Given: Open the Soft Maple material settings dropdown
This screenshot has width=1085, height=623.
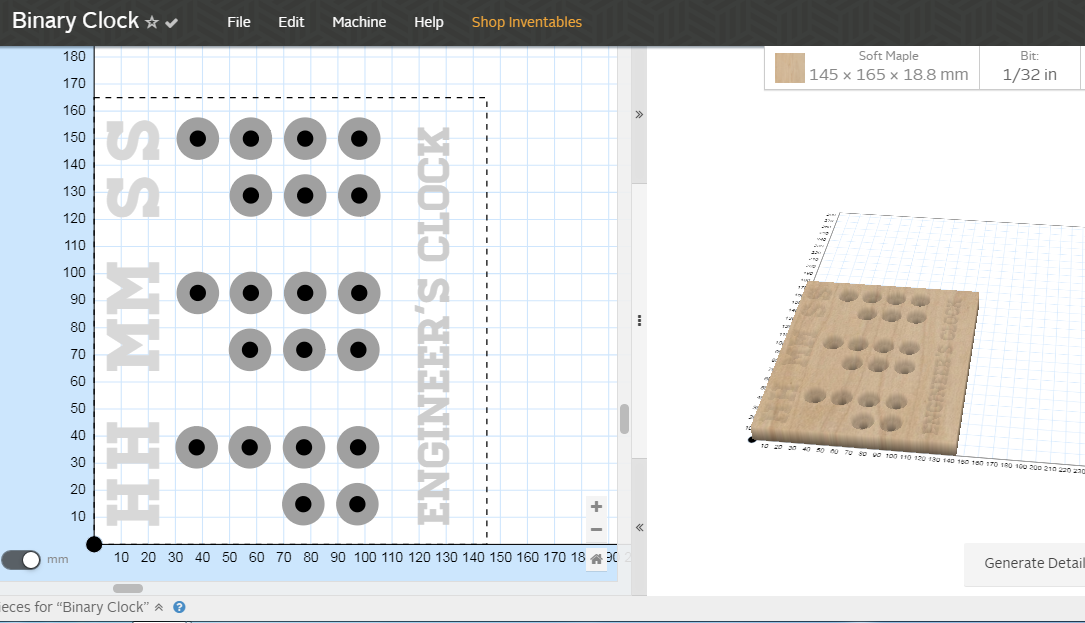Looking at the screenshot, I should tap(888, 67).
